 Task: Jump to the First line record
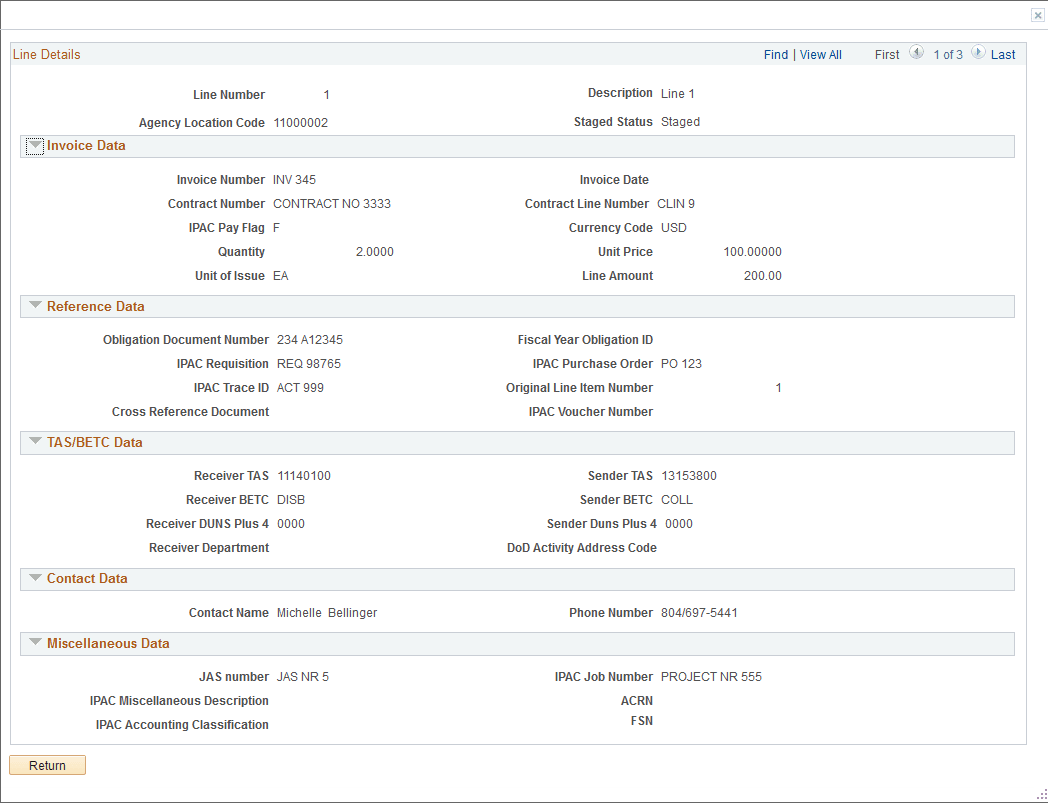click(886, 54)
